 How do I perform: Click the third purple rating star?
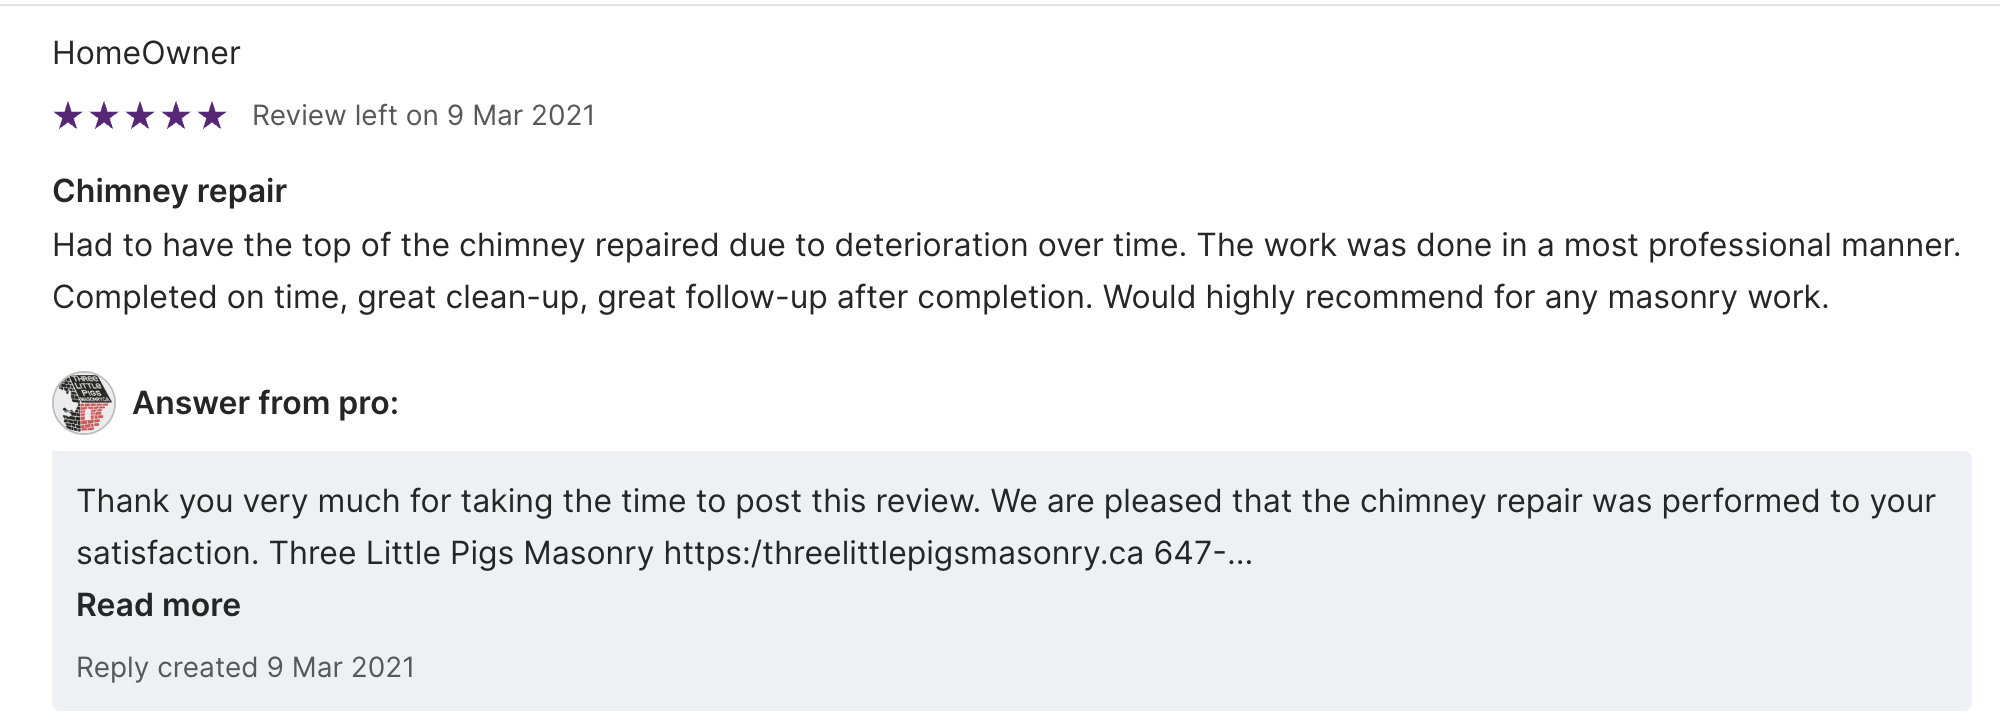pos(140,116)
